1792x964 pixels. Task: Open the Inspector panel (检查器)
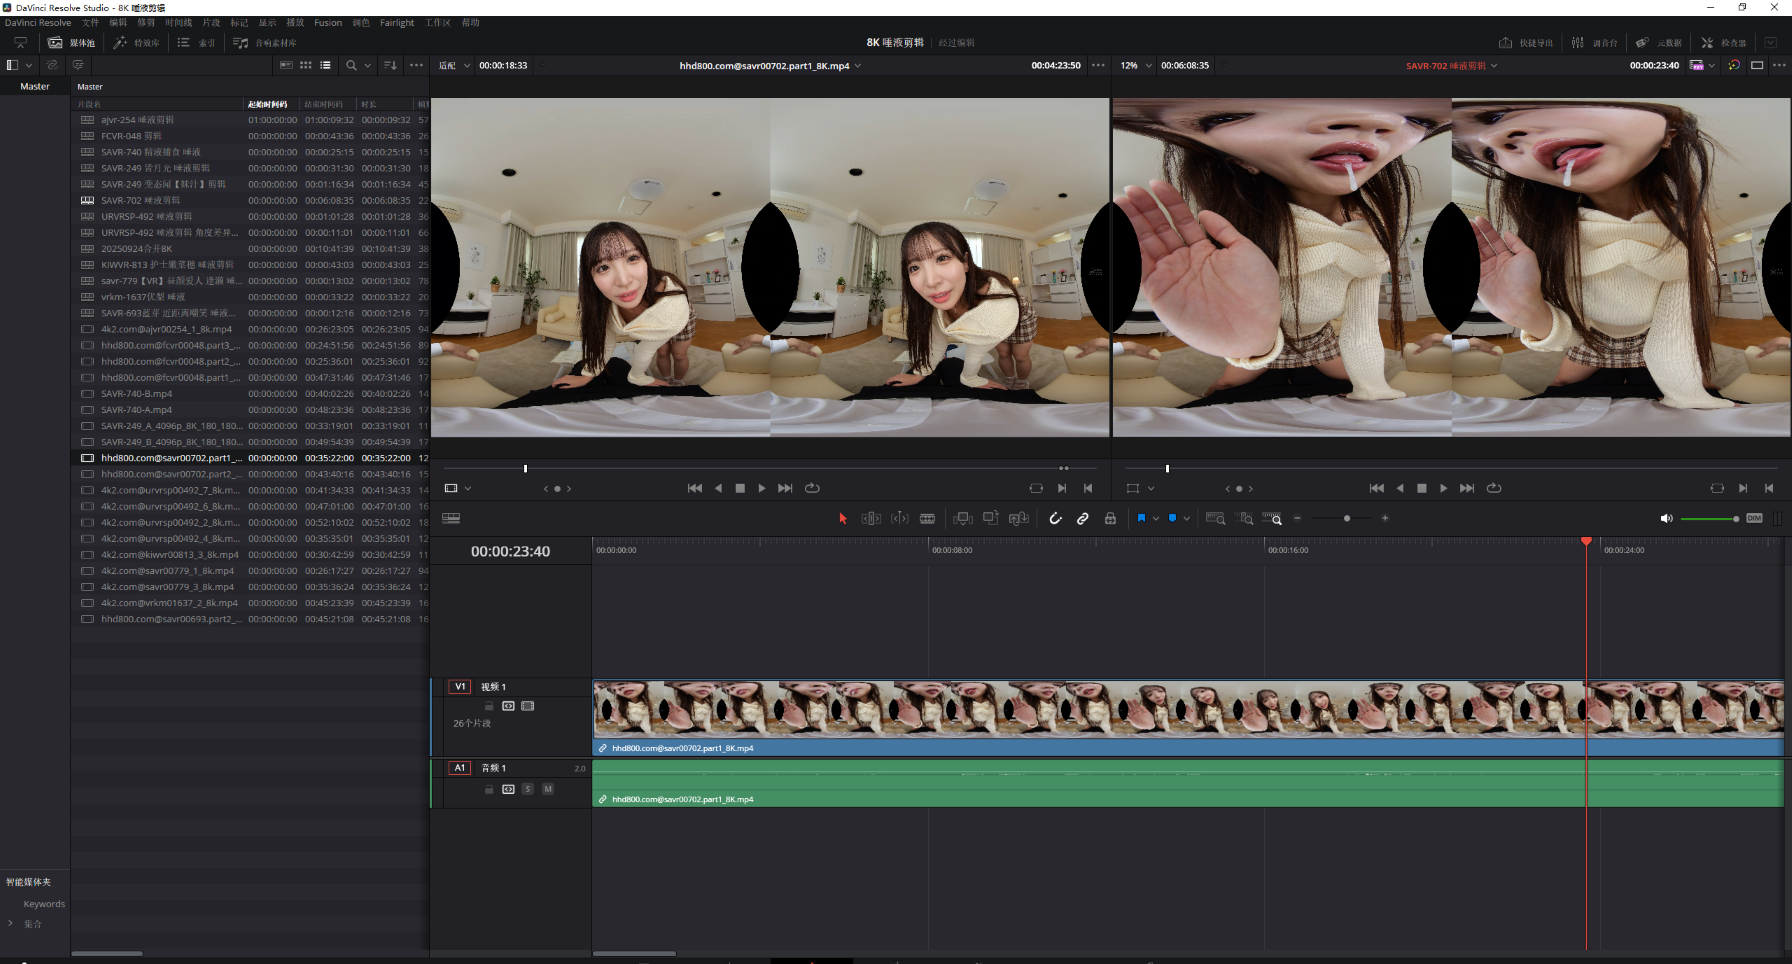click(1724, 43)
